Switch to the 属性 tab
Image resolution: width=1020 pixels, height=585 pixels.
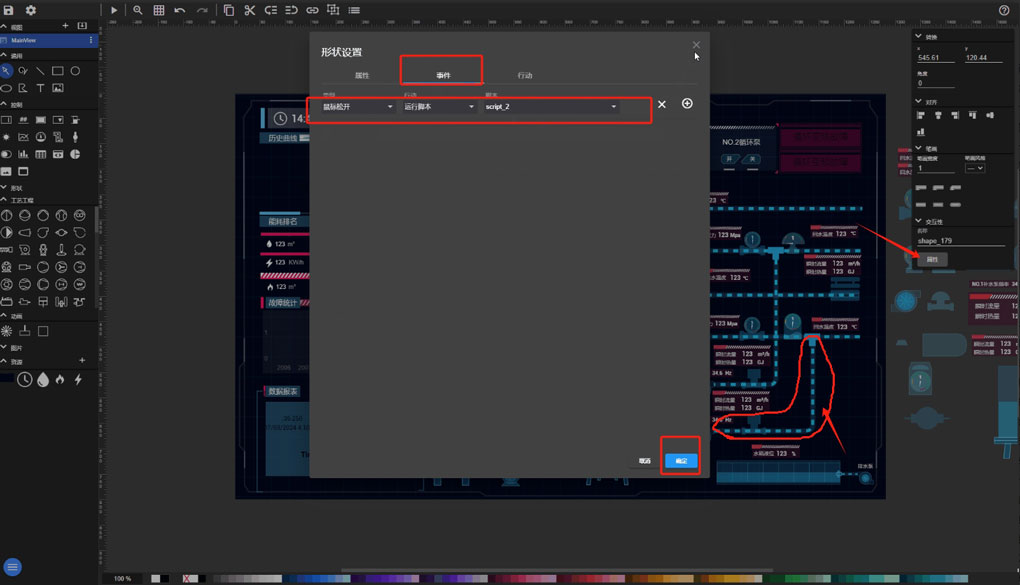pyautogui.click(x=362, y=76)
